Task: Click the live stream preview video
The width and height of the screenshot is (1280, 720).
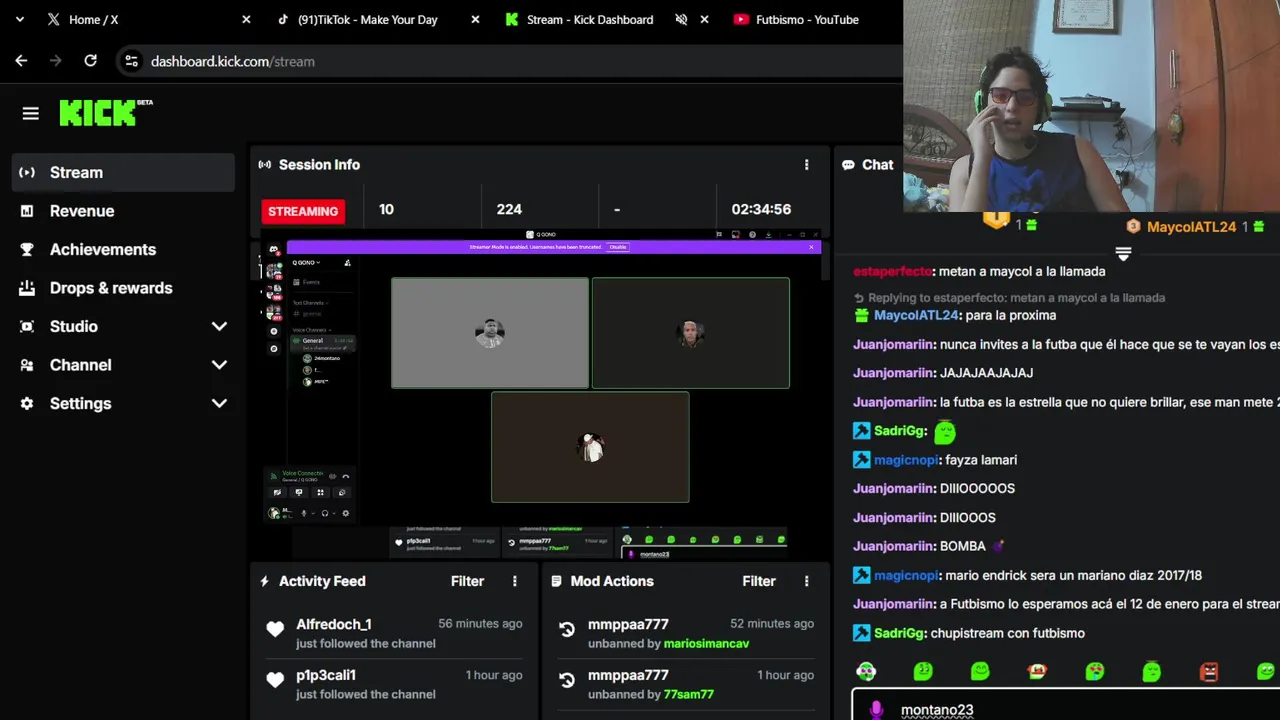Action: (x=540, y=395)
